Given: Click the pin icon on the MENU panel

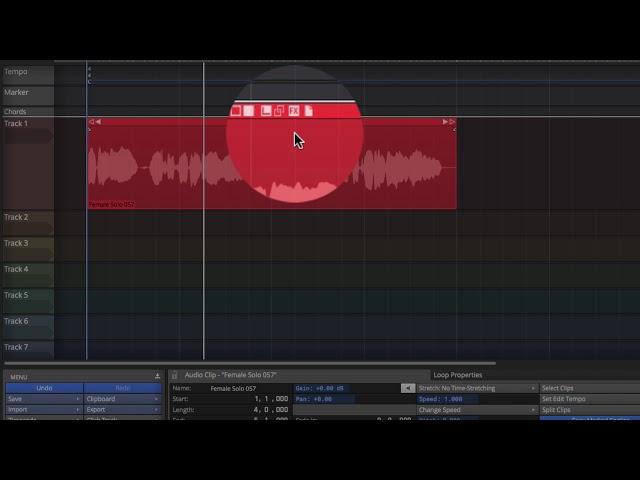Looking at the screenshot, I should (x=157, y=376).
